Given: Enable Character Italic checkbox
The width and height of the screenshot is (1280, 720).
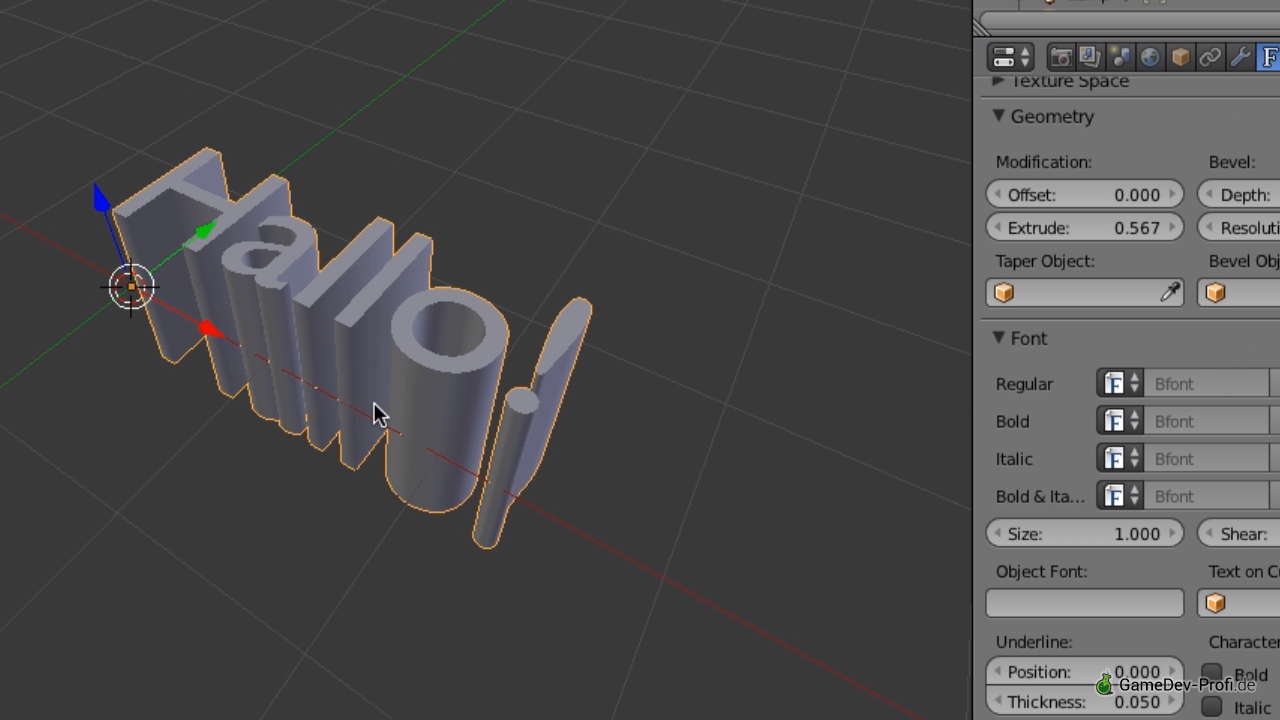Looking at the screenshot, I should (x=1212, y=707).
